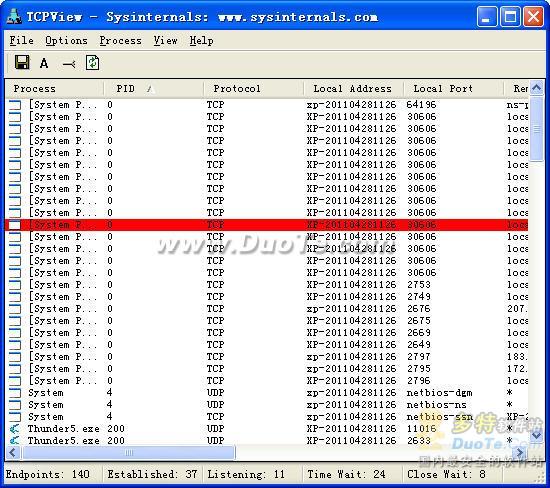Select Thunder5.exe row with port 2633
This screenshot has height=488, width=550.
tap(267, 440)
